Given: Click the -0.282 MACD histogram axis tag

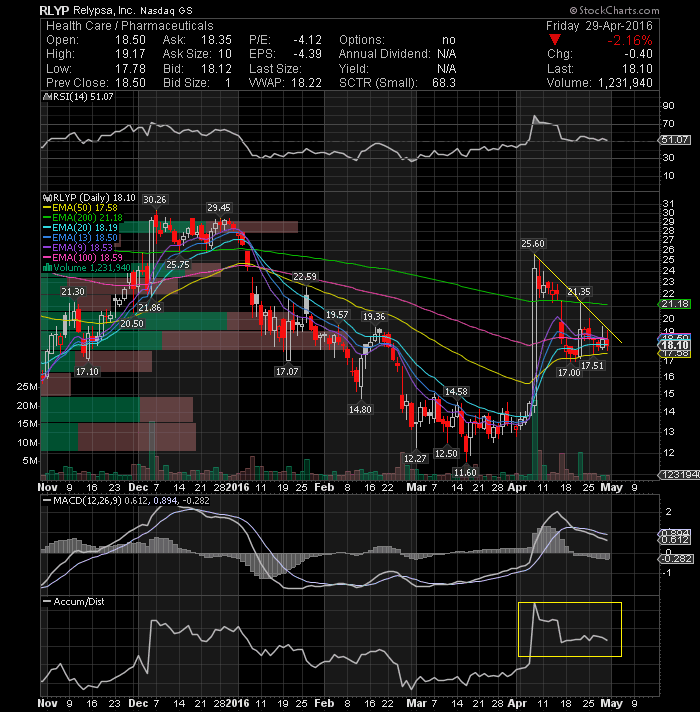Looking at the screenshot, I should pyautogui.click(x=675, y=559).
